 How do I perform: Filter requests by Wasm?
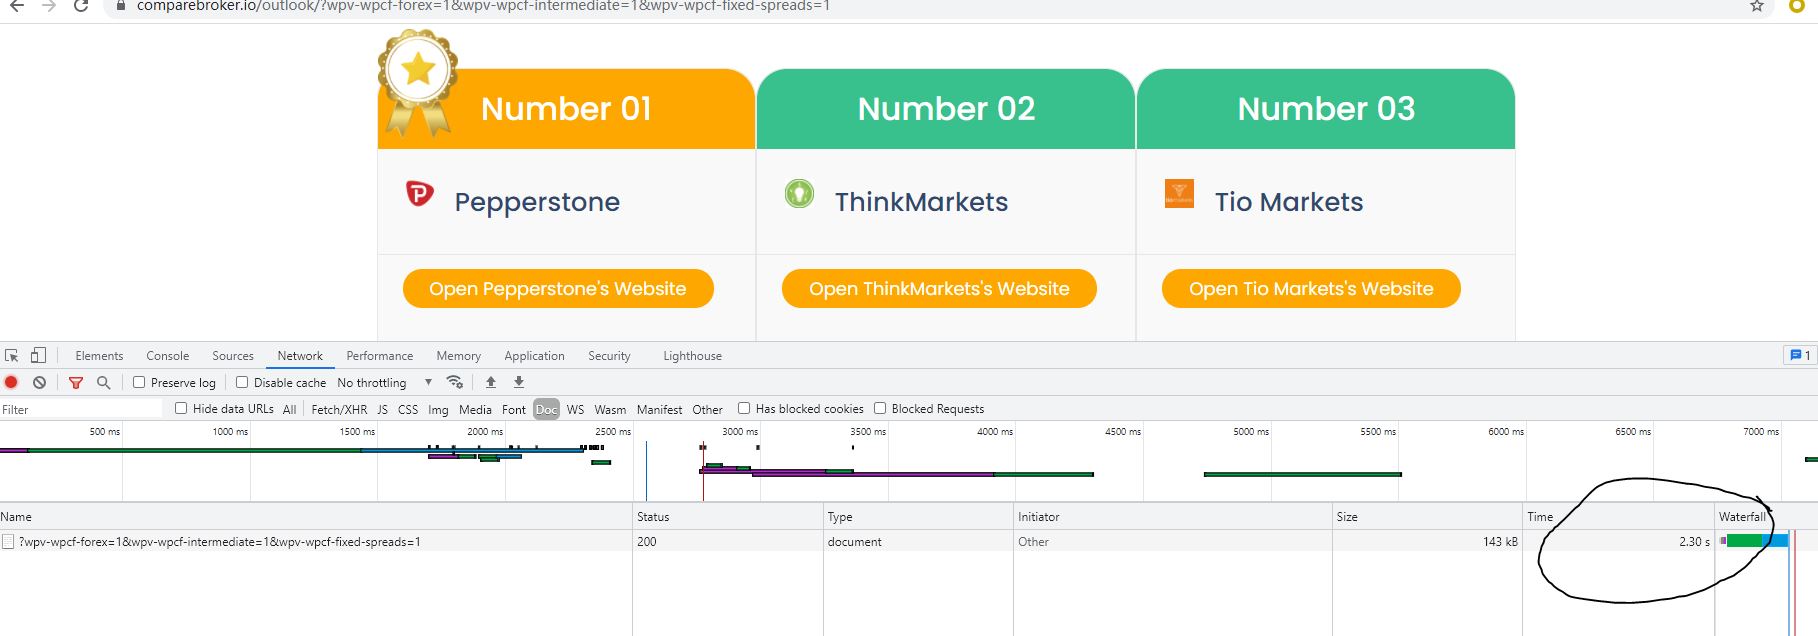pos(610,409)
